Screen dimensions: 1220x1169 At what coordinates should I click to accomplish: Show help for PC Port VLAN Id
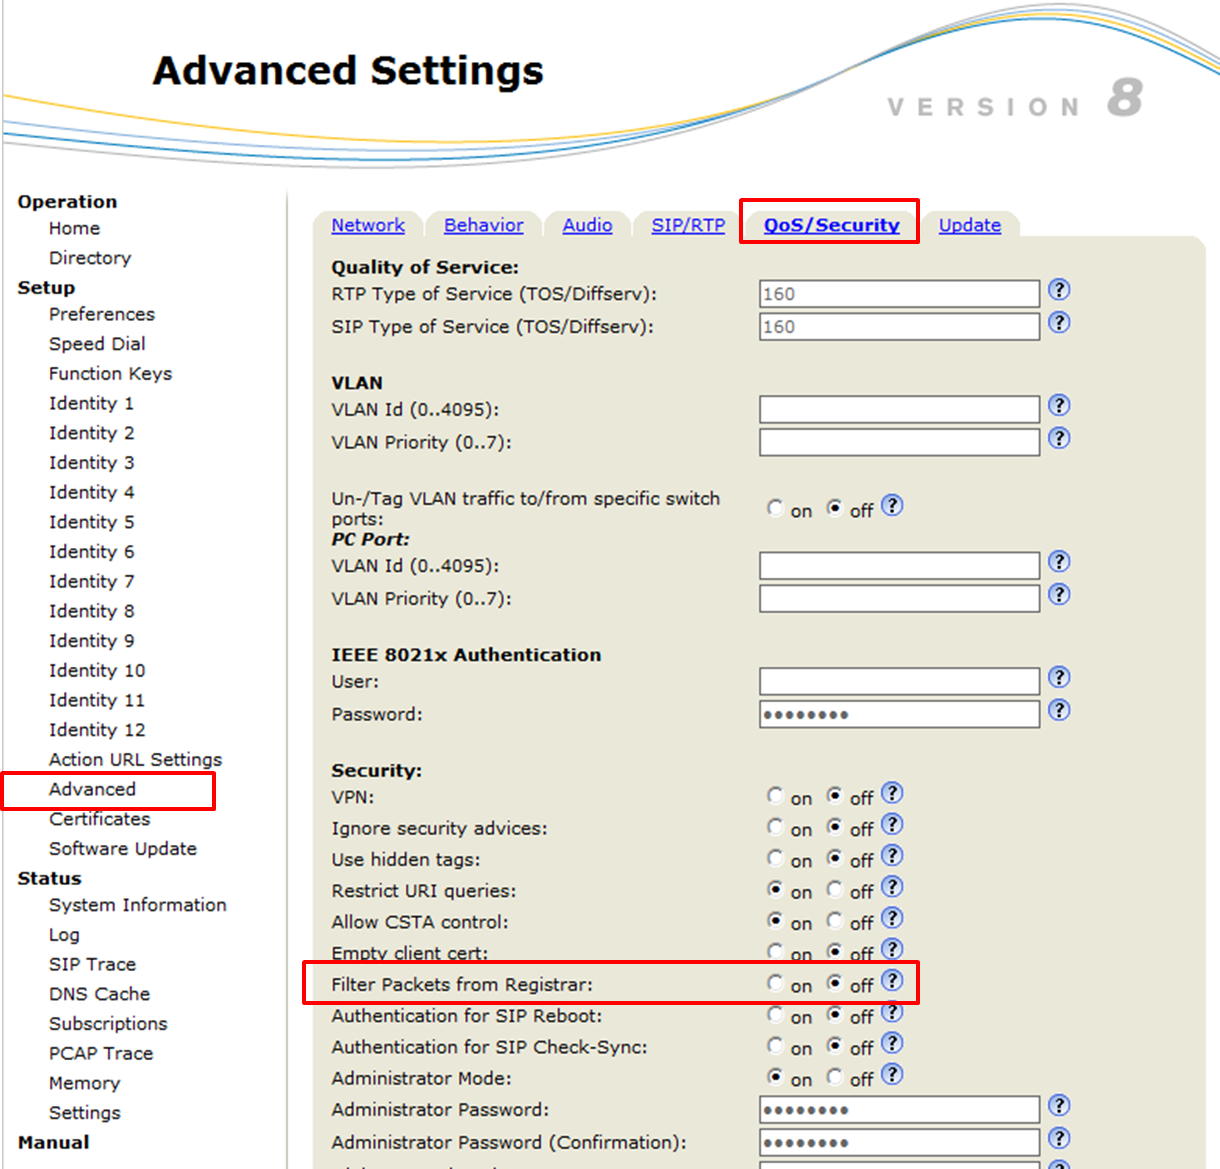click(1059, 562)
